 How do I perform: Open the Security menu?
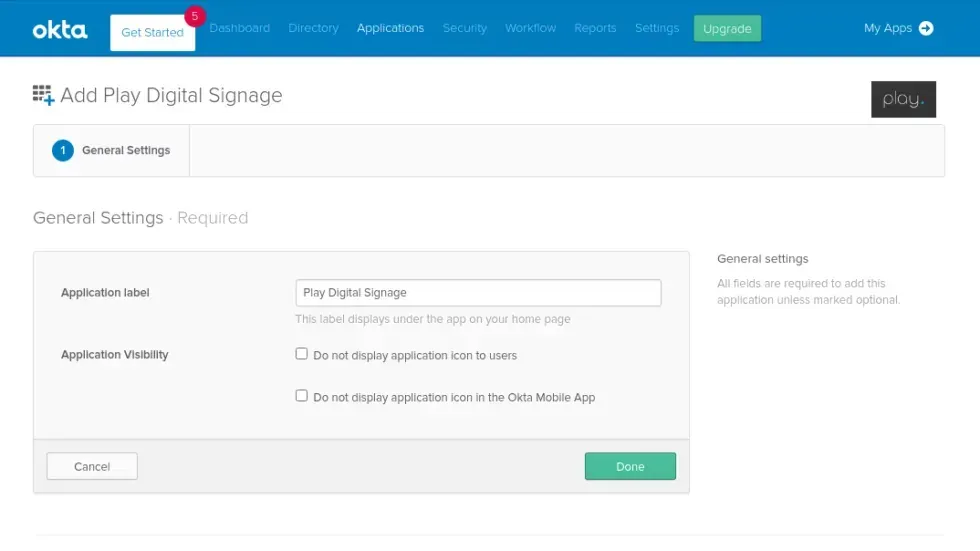[464, 28]
